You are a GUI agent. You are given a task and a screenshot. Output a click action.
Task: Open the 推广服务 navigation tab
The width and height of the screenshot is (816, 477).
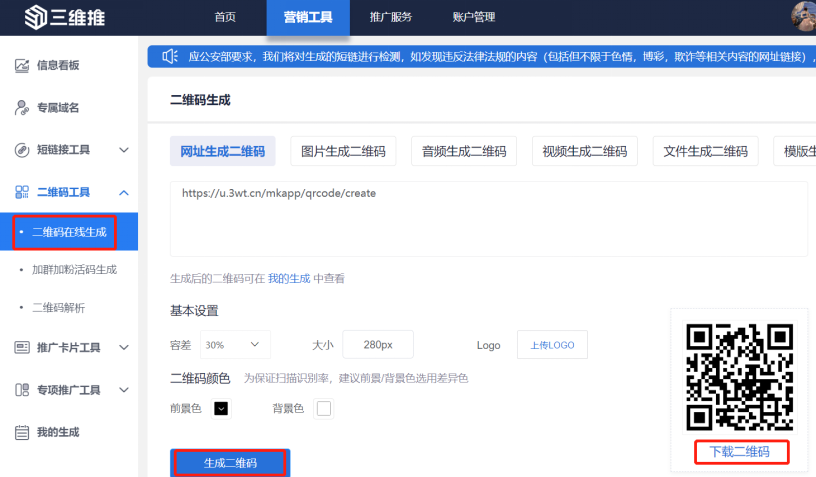391,17
